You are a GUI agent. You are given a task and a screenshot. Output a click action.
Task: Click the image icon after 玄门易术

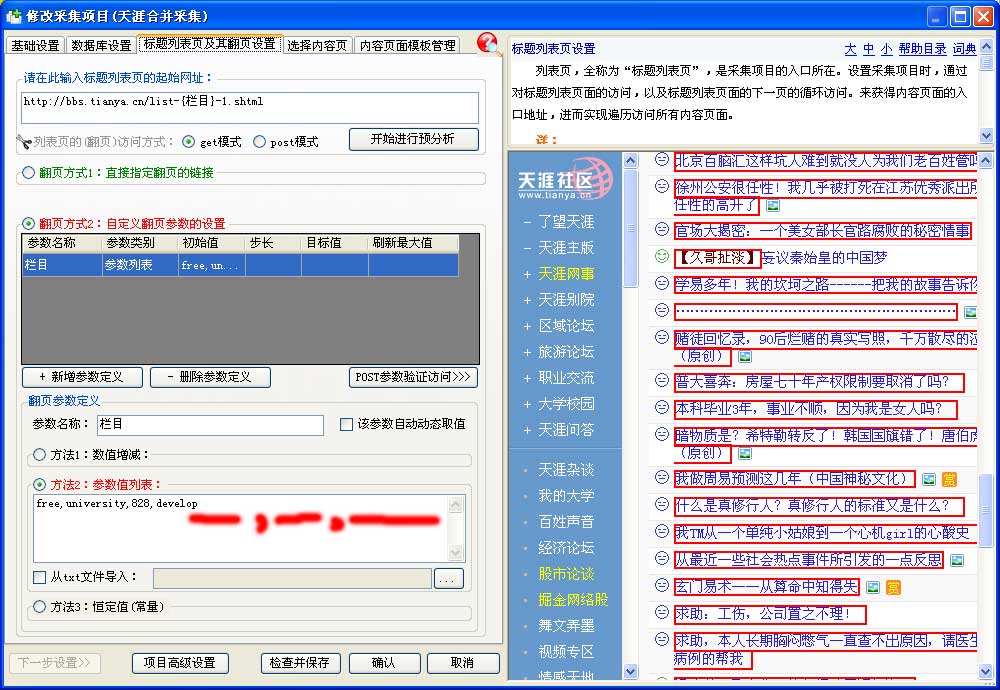(x=873, y=587)
